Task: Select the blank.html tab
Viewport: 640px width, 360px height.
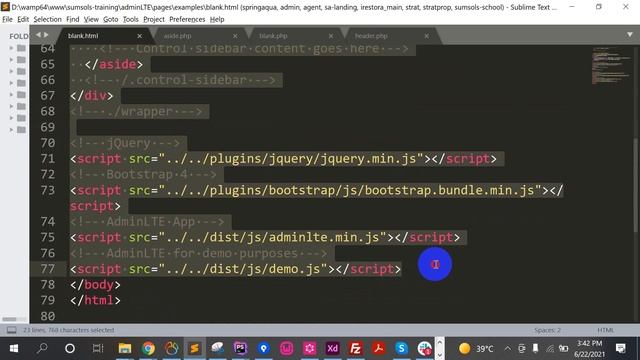Action: click(83, 36)
